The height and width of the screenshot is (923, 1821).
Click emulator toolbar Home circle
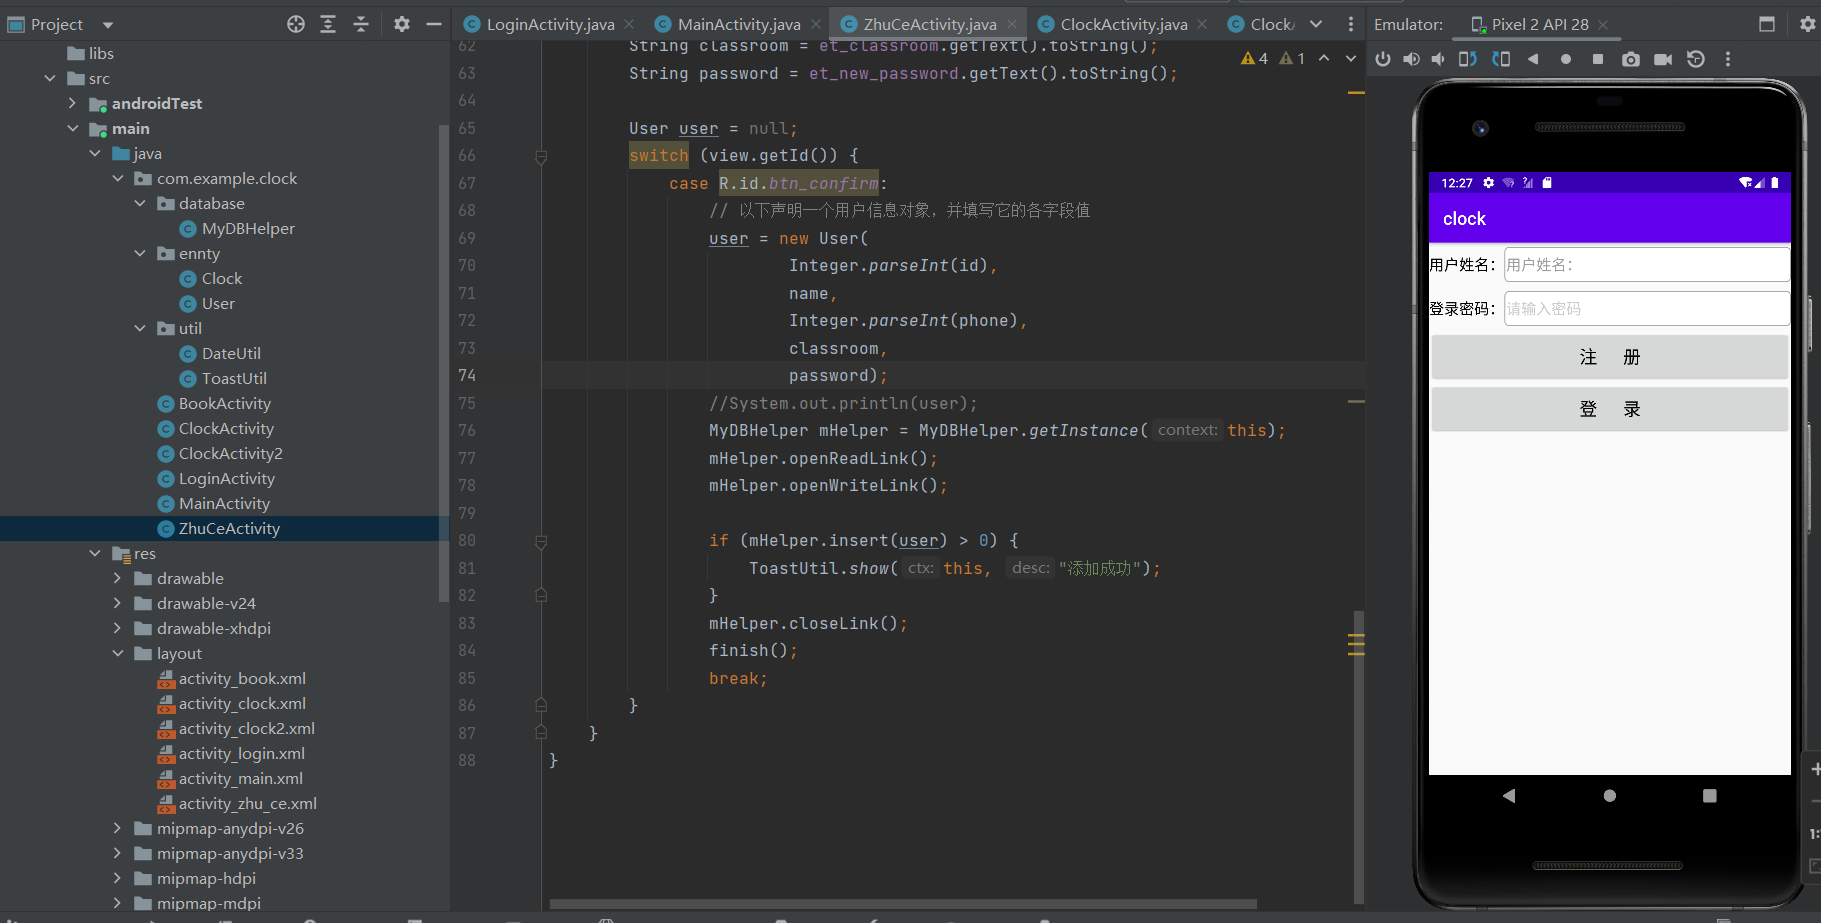pyautogui.click(x=1566, y=59)
